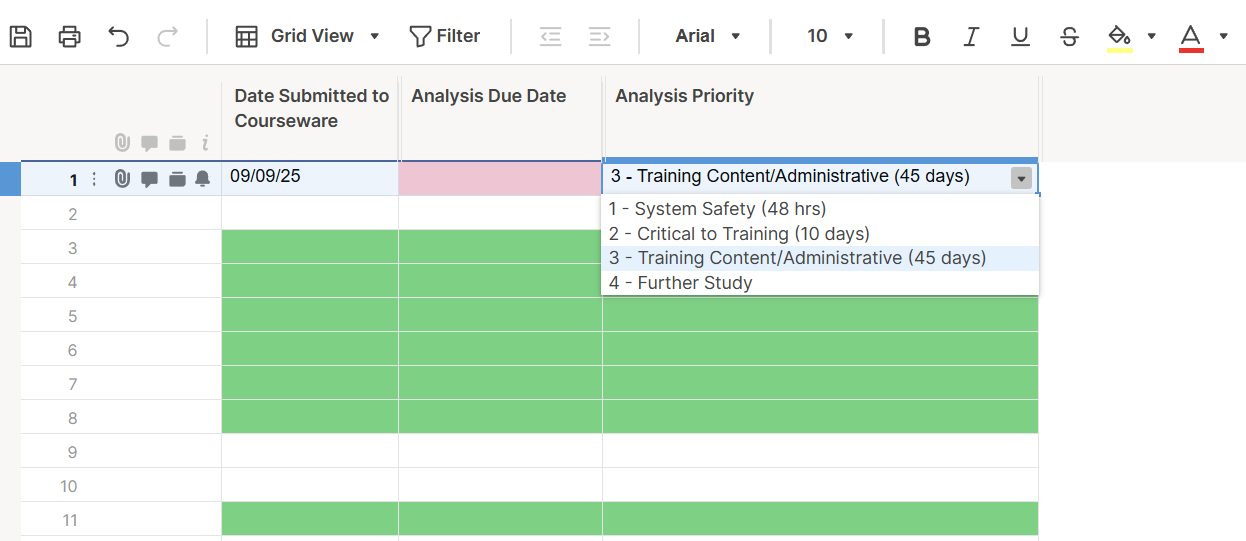Open row 1 attachments paperclip
Viewport: 1246px width, 541px height.
point(122,179)
